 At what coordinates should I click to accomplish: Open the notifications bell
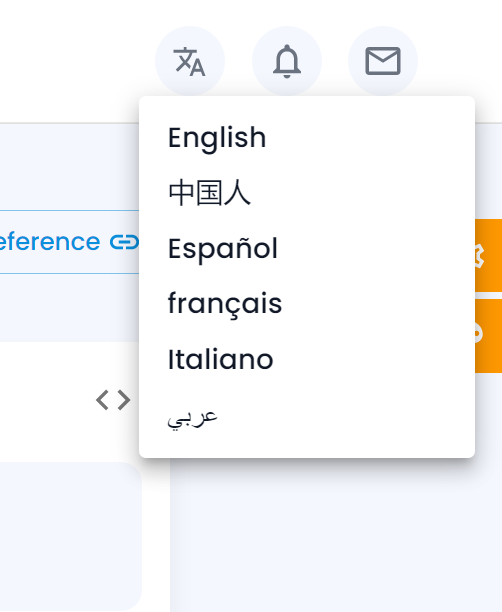287,61
